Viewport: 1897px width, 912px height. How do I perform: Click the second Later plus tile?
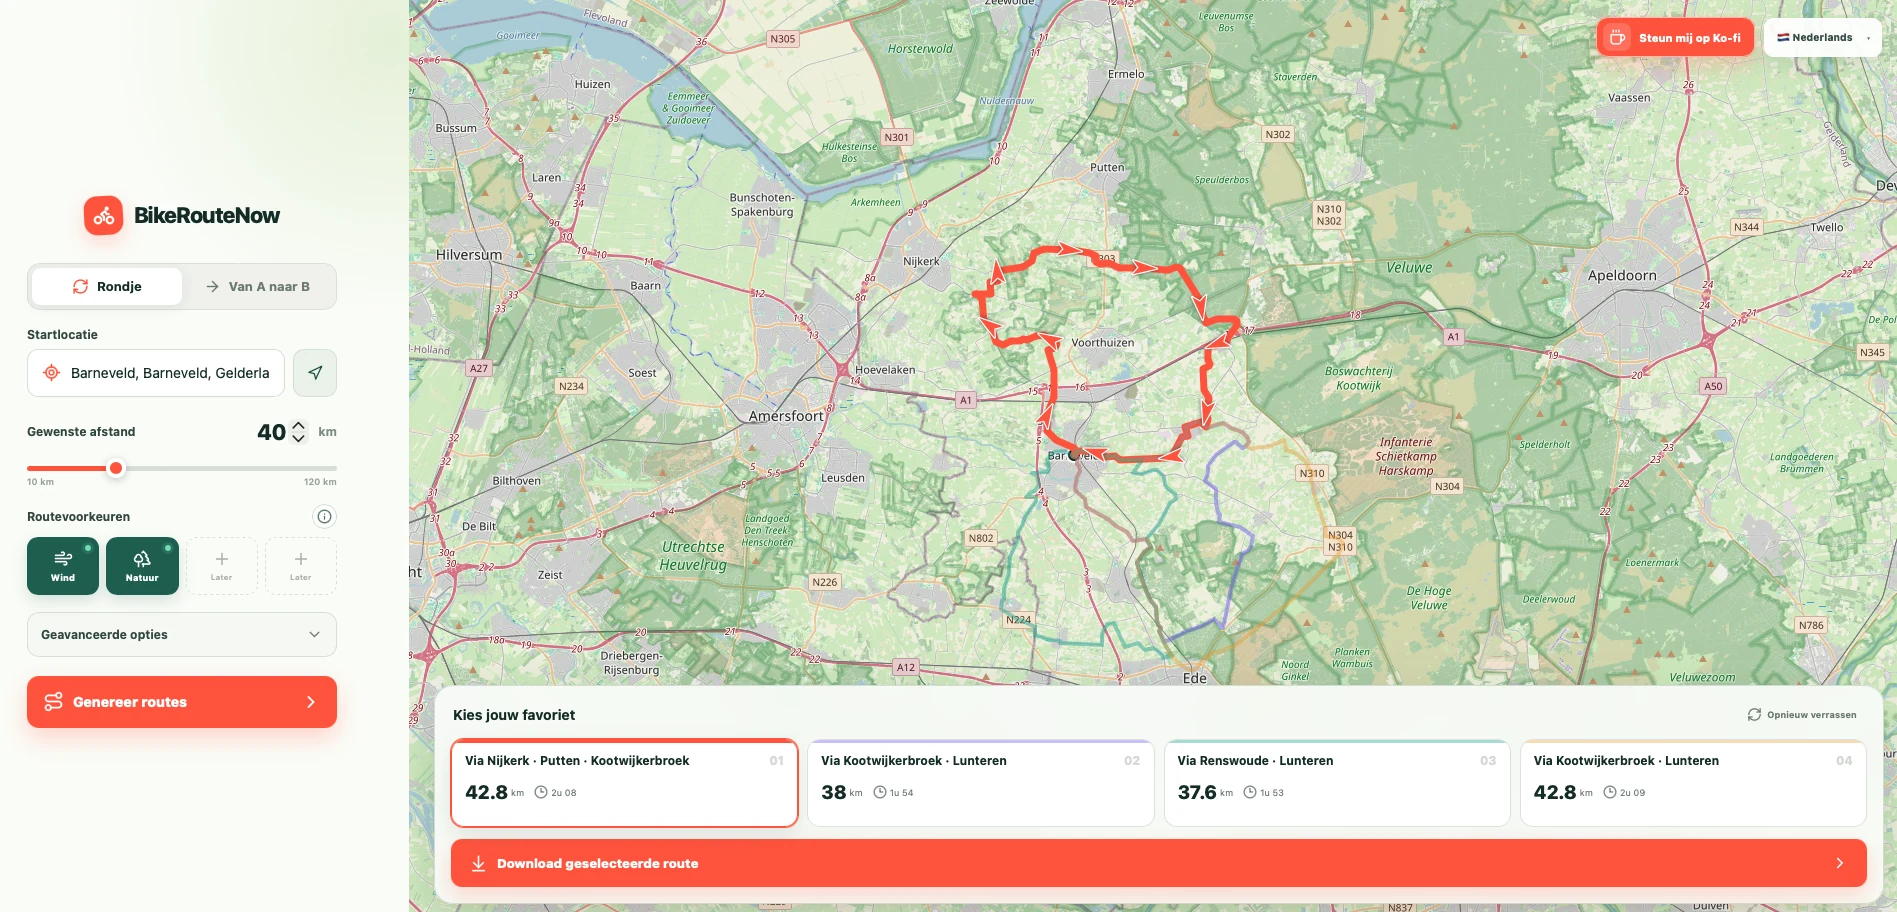[x=301, y=566]
